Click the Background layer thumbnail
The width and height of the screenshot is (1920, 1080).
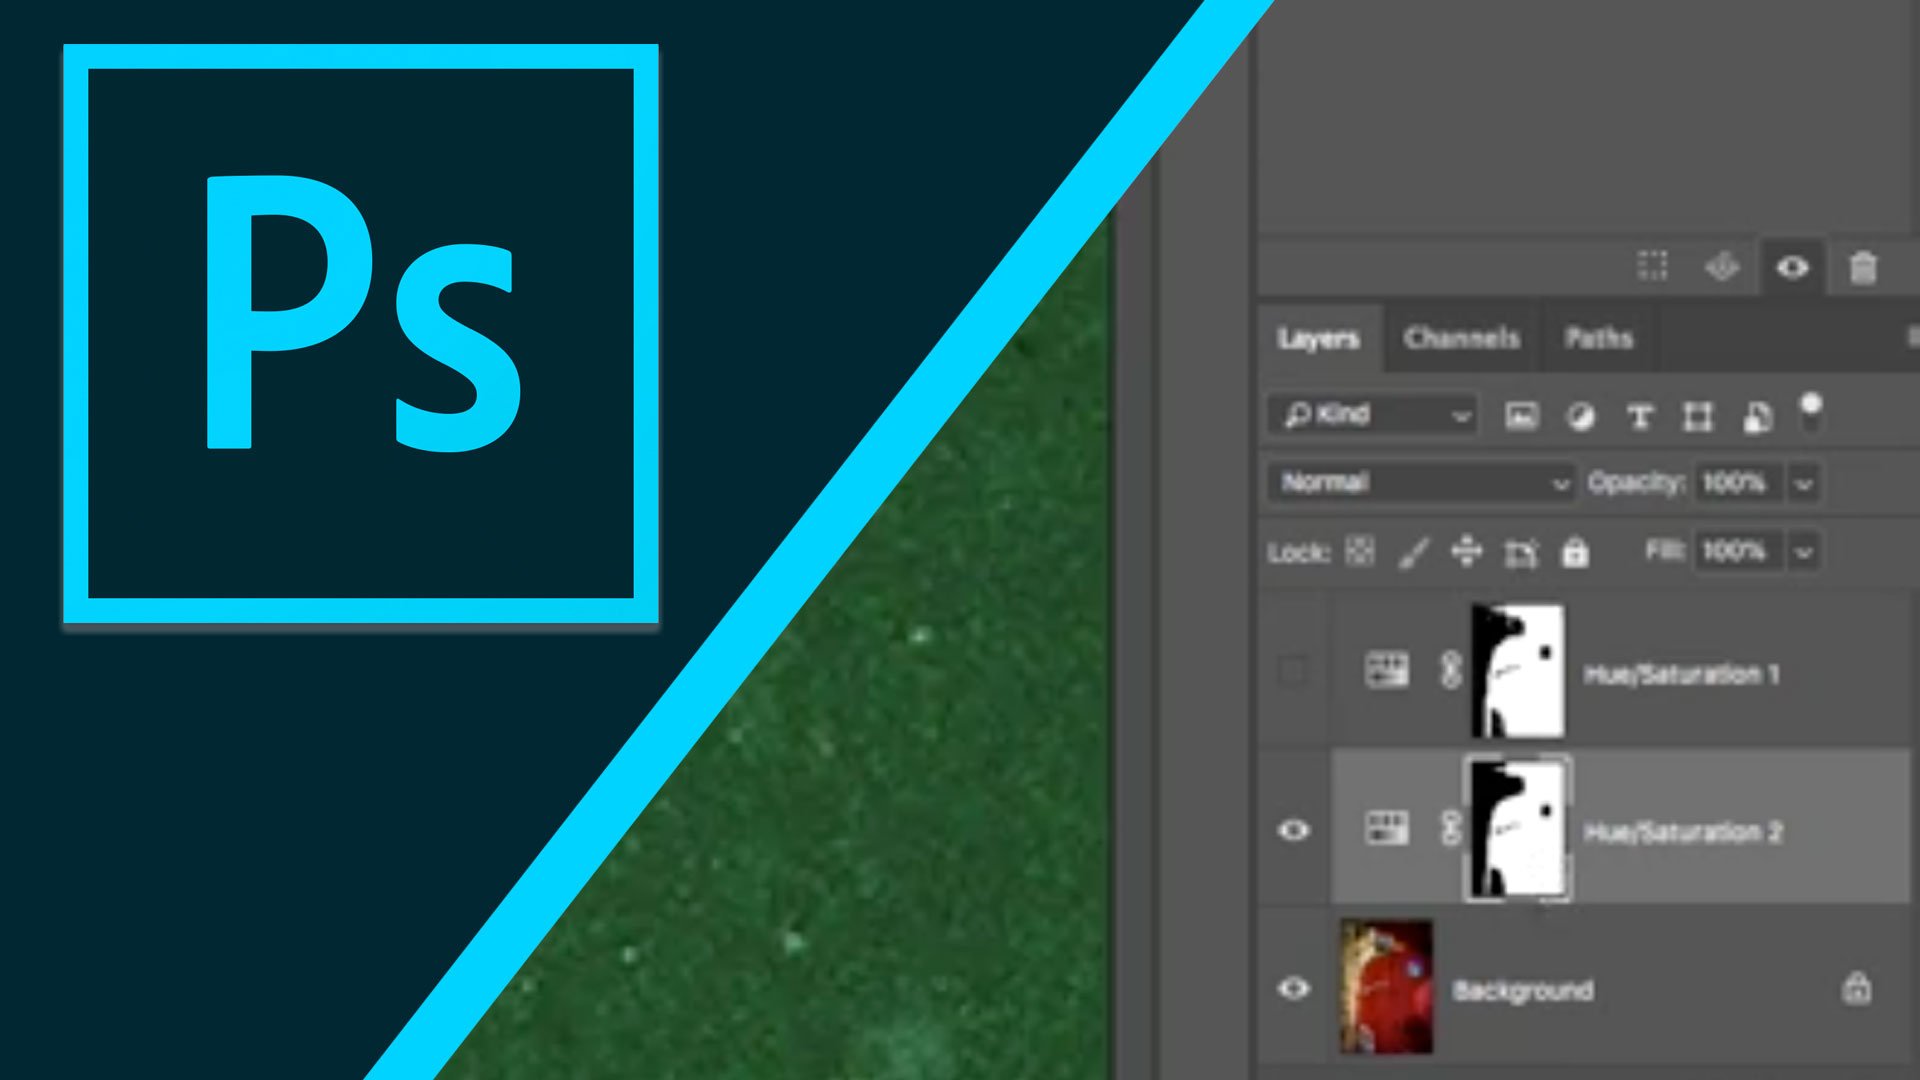[x=1386, y=987]
